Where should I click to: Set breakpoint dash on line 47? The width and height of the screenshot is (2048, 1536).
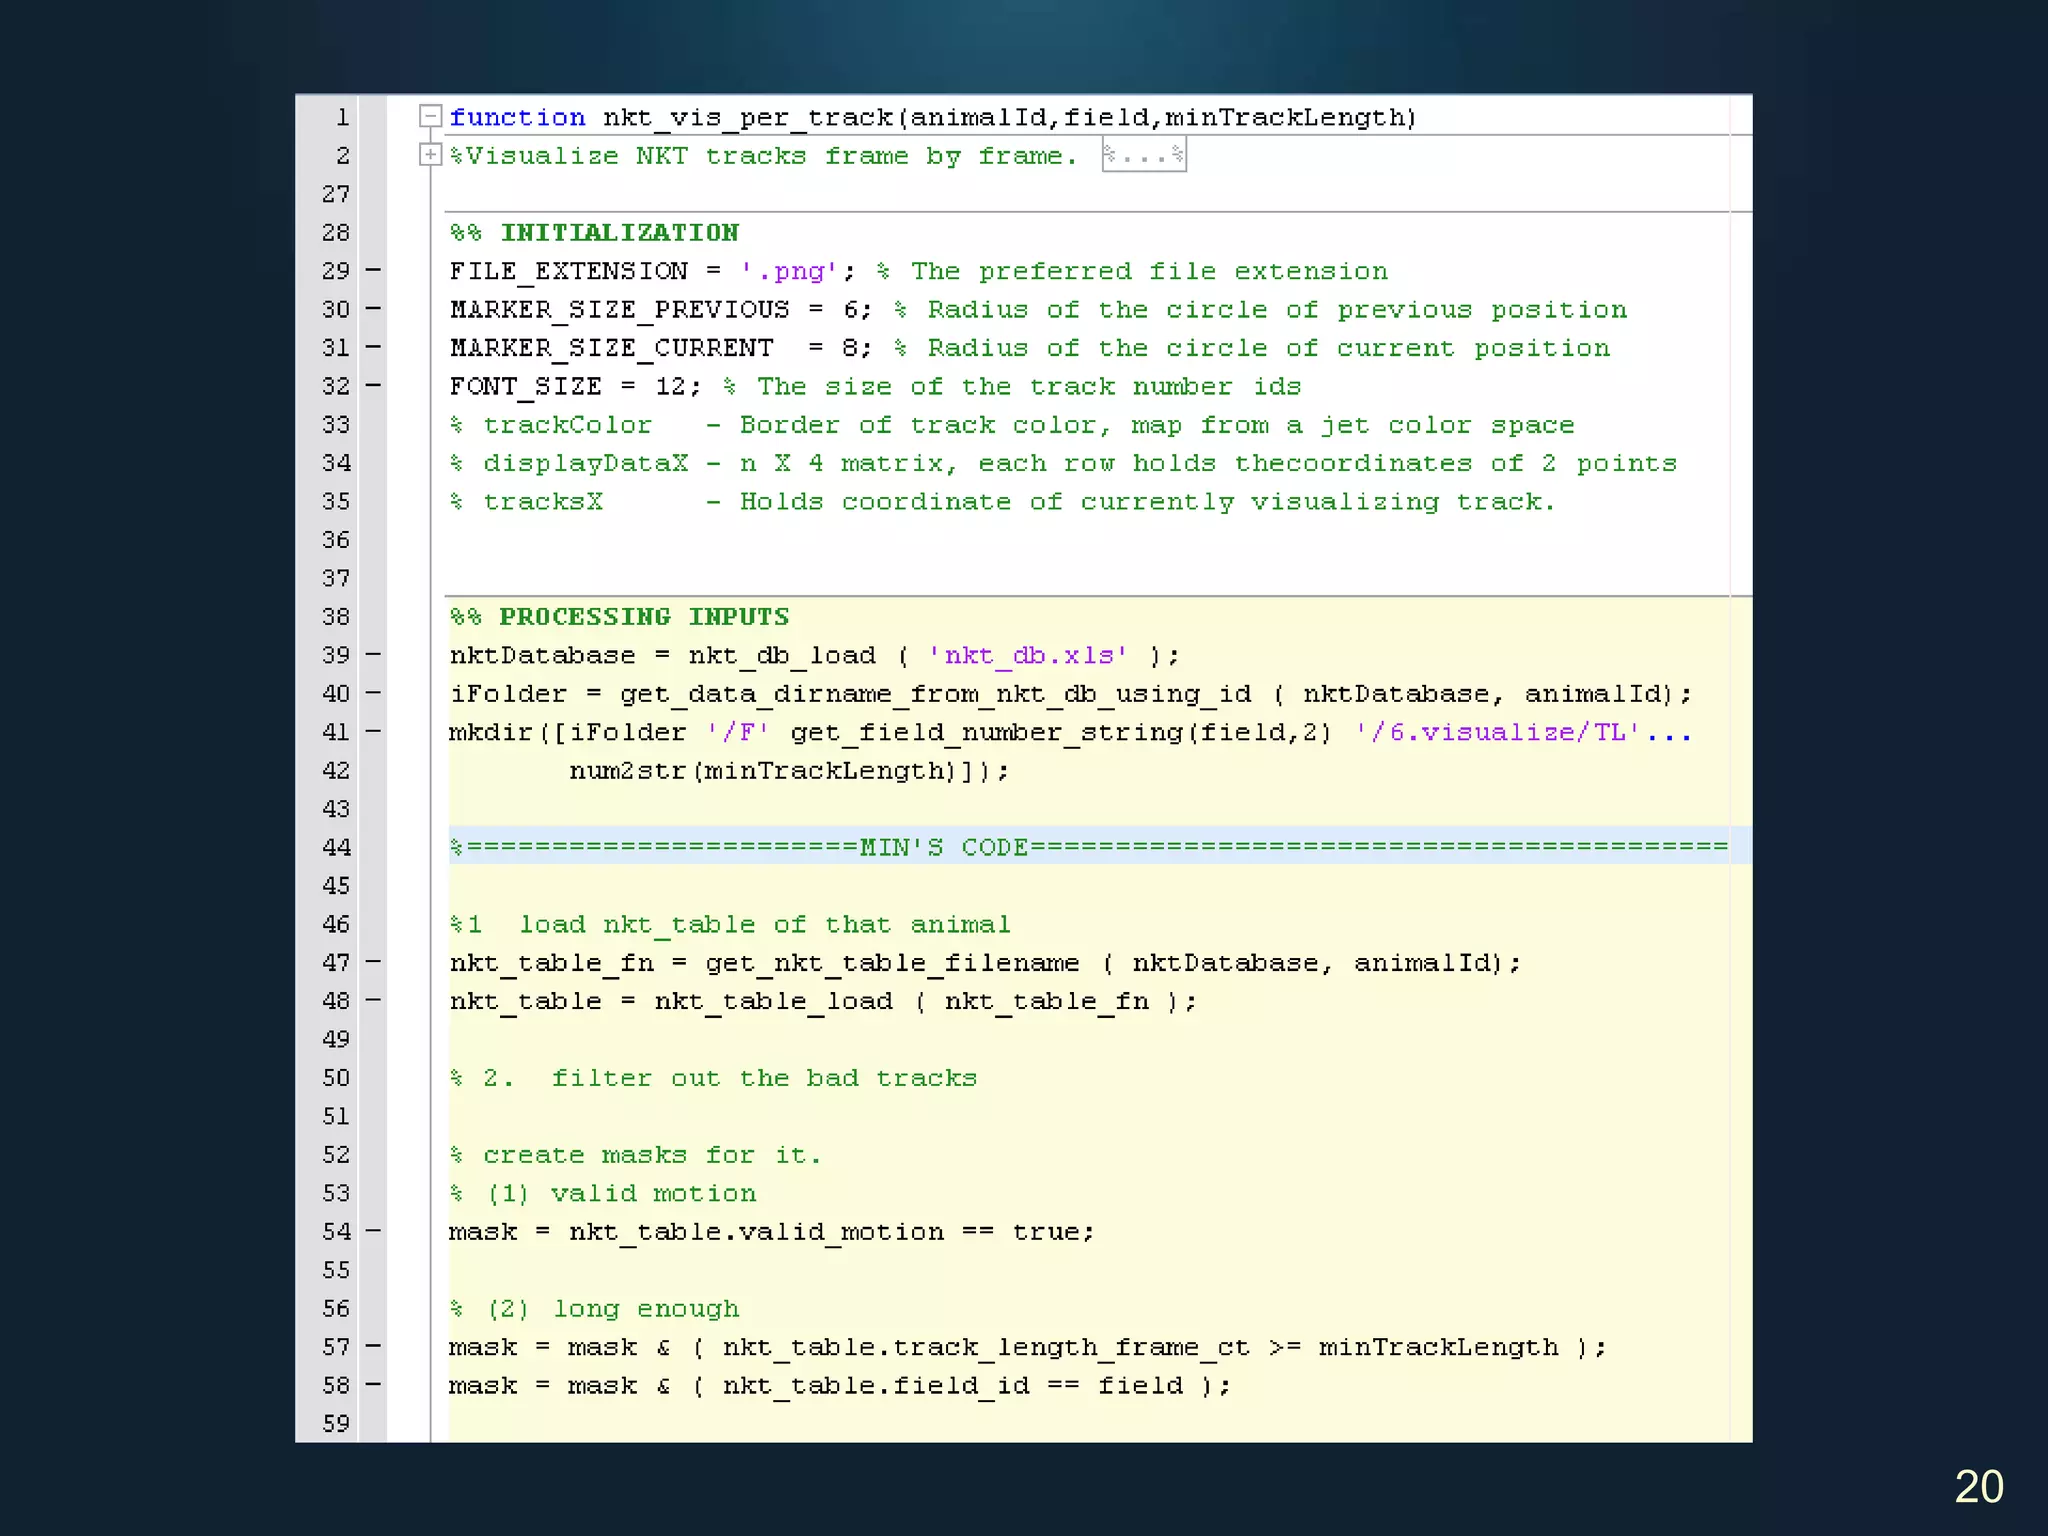tap(373, 962)
